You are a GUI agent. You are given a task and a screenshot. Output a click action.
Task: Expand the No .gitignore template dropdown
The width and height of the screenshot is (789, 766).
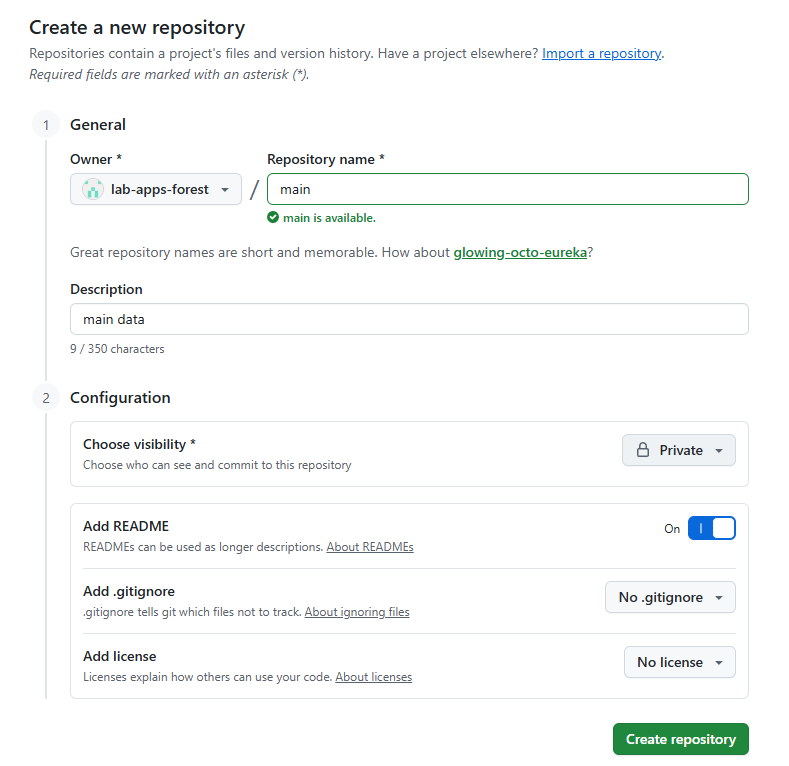(670, 597)
